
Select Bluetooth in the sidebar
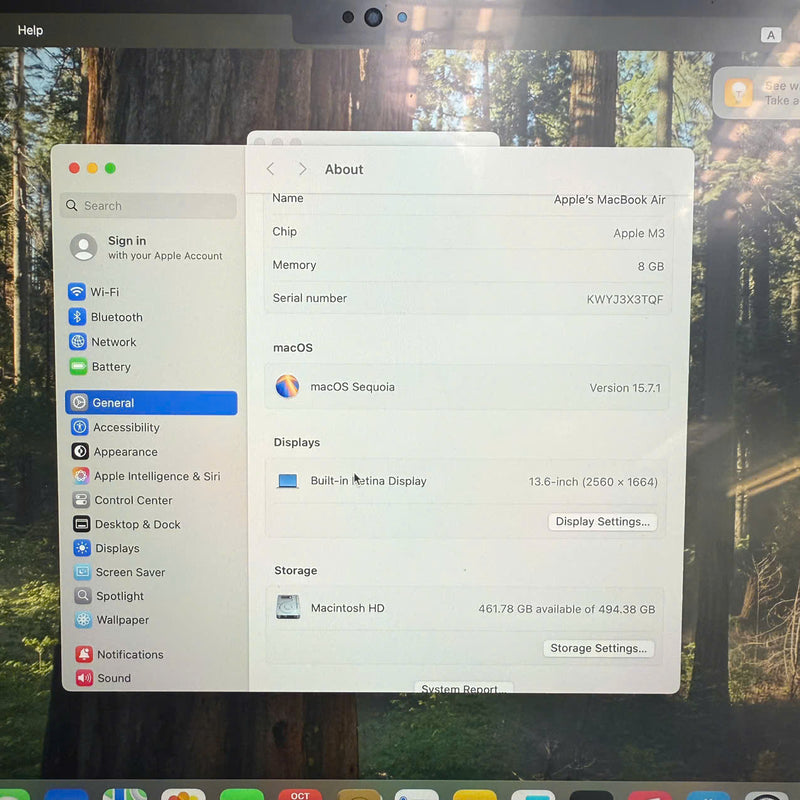pos(116,317)
